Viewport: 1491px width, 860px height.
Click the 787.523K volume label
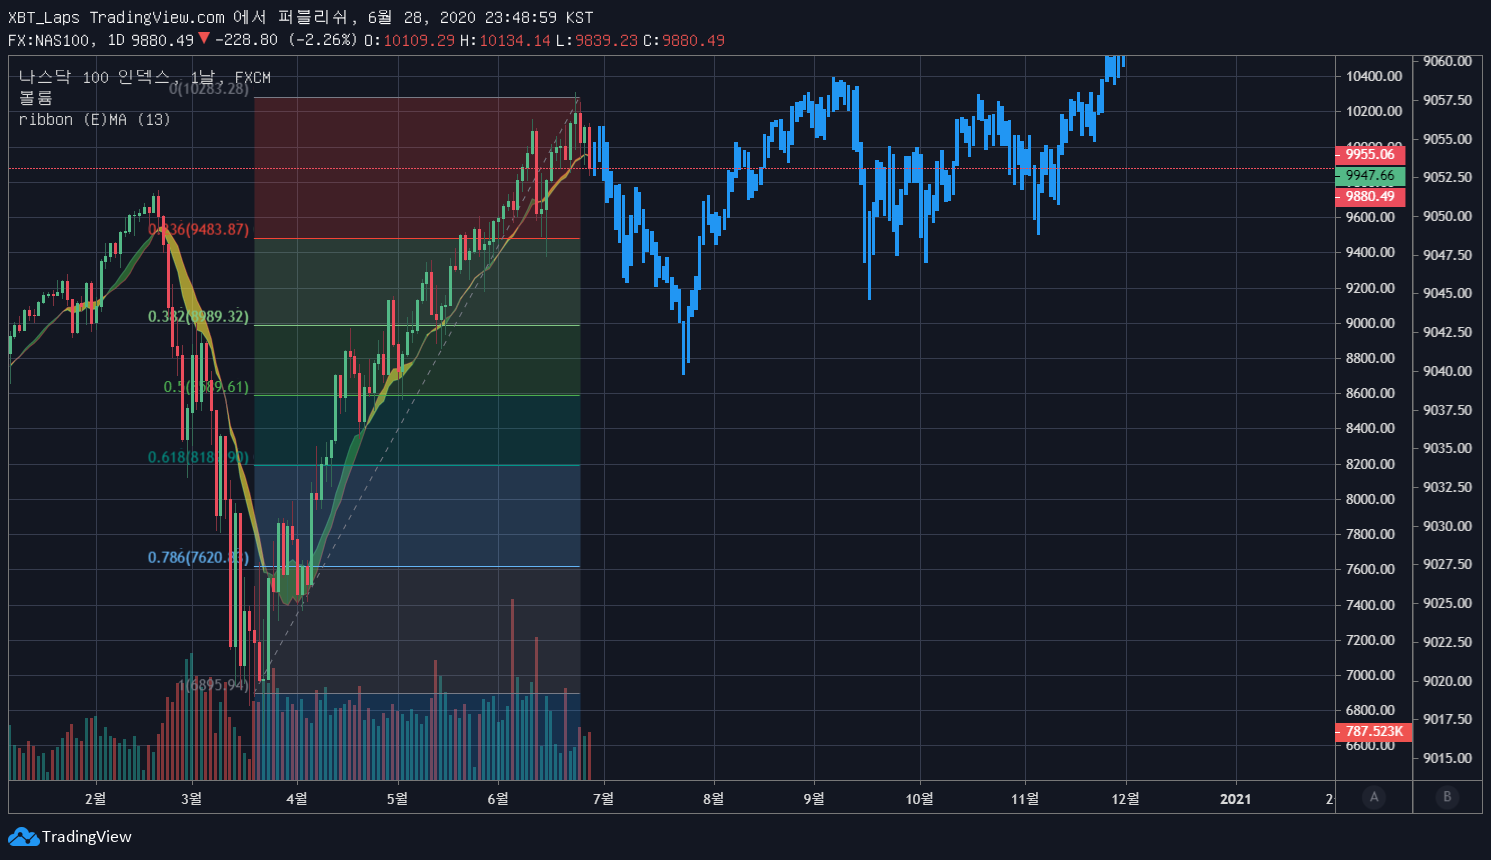pyautogui.click(x=1374, y=731)
